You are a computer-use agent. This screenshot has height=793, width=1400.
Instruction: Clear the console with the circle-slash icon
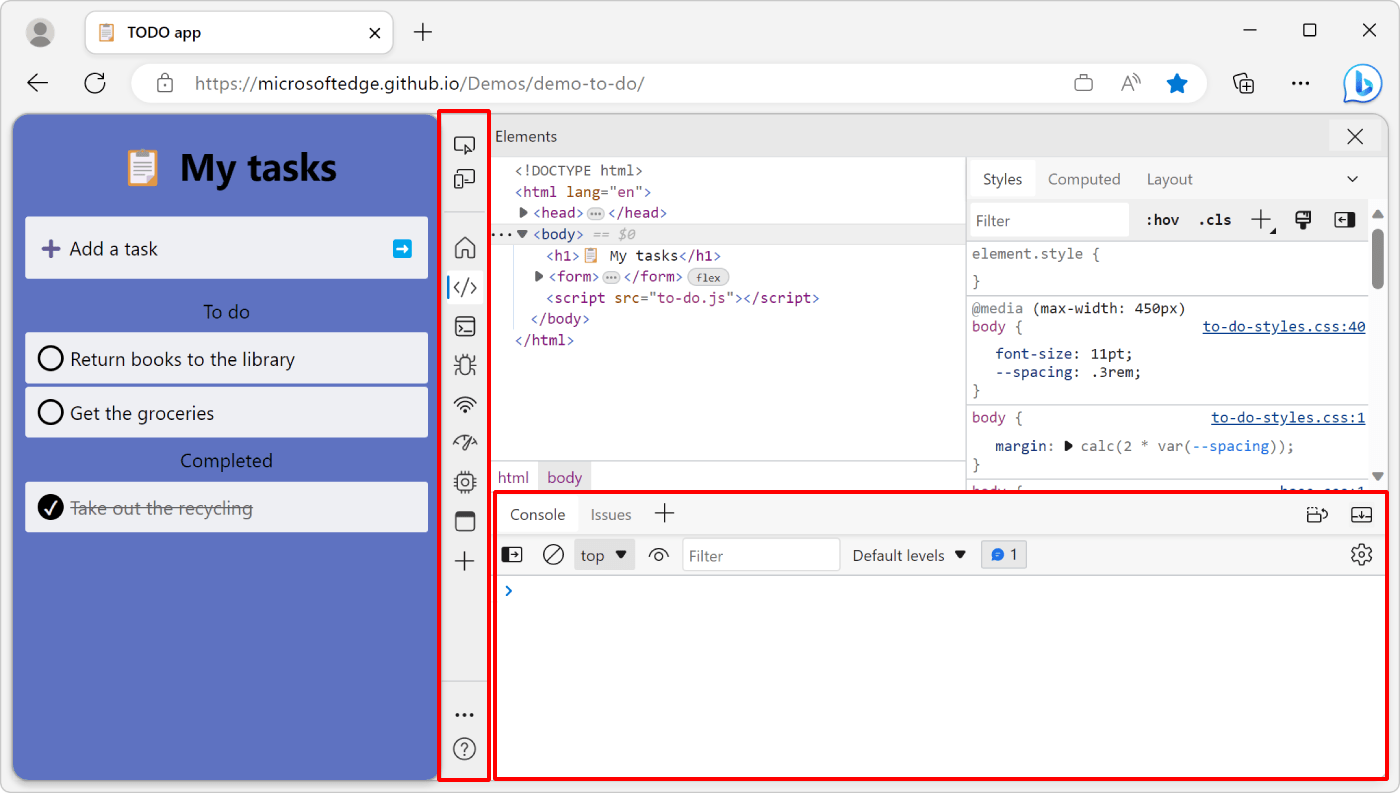click(x=553, y=554)
